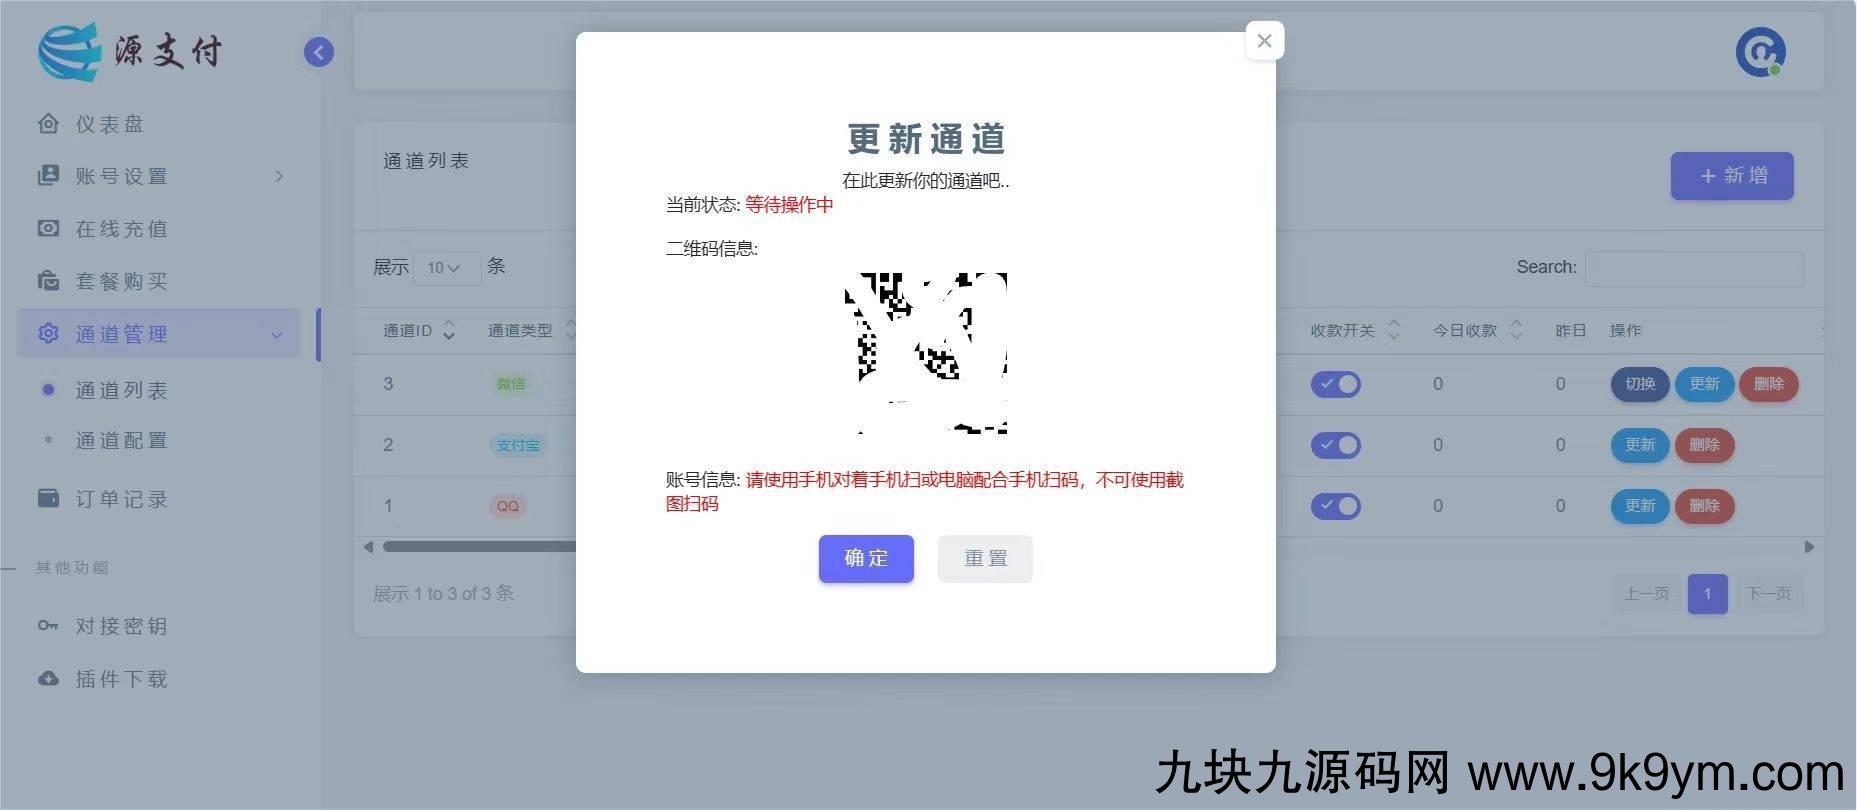The image size is (1857, 810).
Task: Go to 下一页 in pagination
Action: [1768, 594]
